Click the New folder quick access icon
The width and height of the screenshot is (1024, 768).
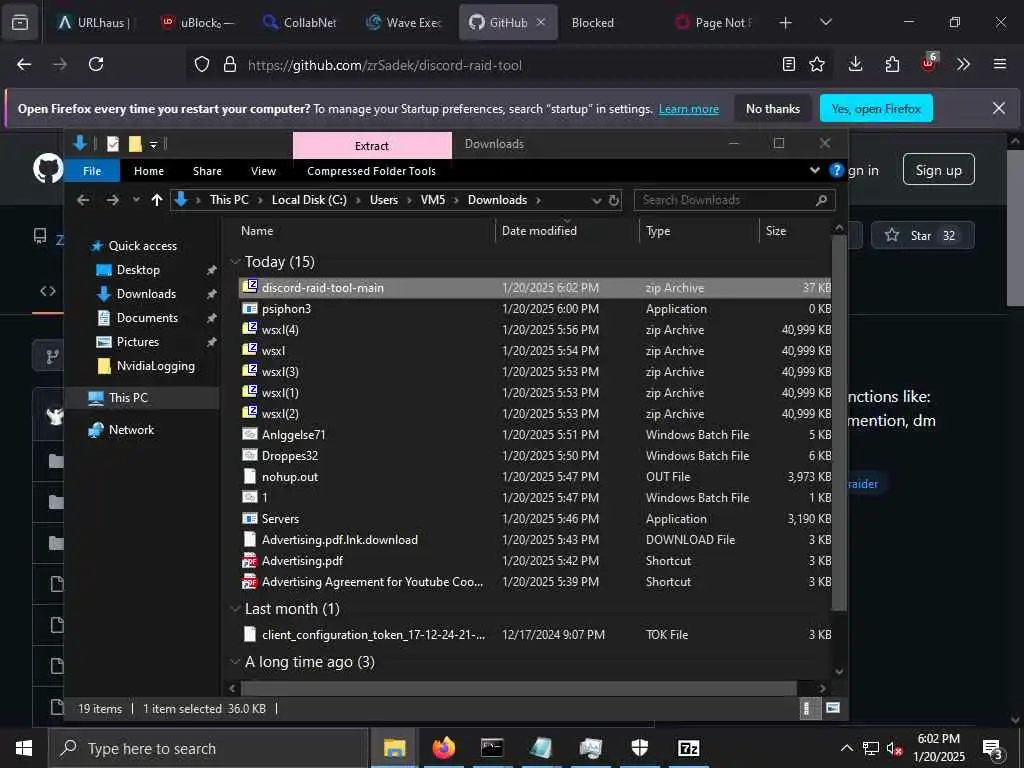pyautogui.click(x=135, y=144)
